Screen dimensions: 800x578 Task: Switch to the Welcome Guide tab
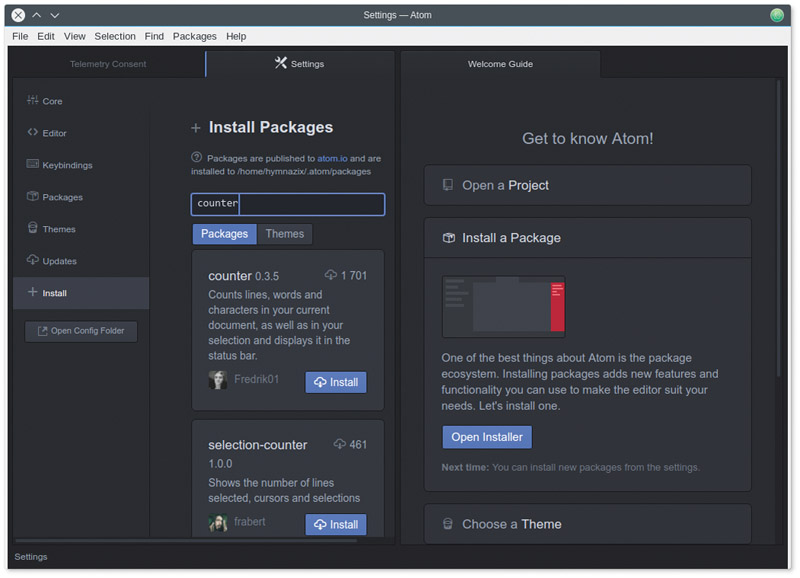coord(500,64)
